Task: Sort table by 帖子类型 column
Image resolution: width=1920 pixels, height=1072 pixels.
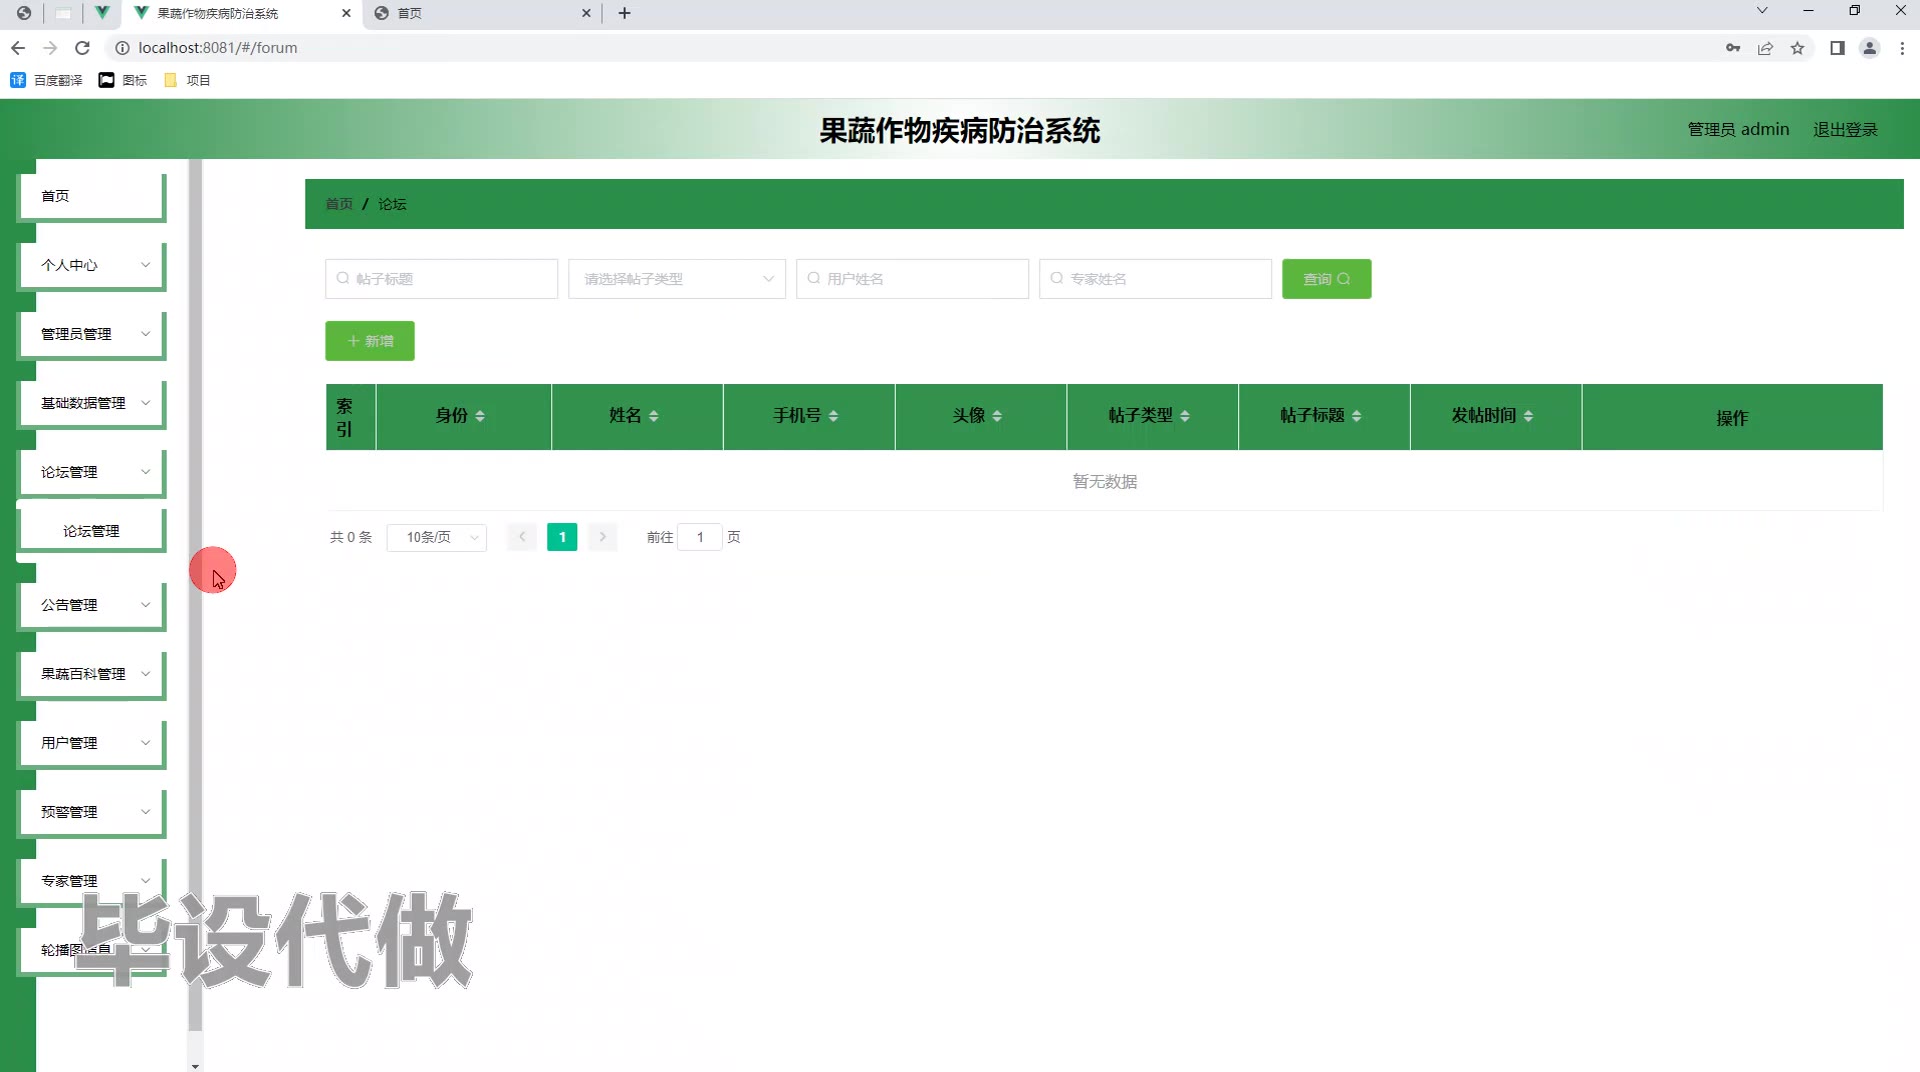Action: [x=1185, y=416]
